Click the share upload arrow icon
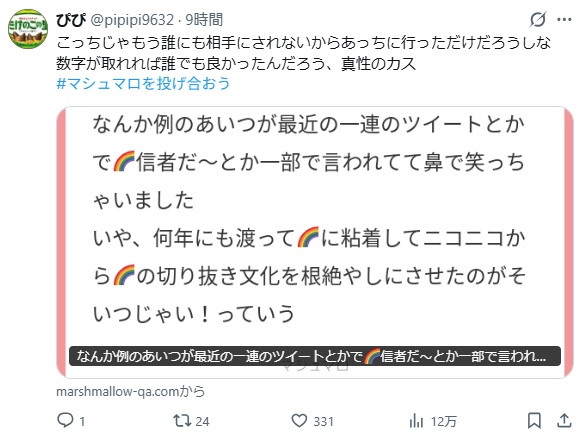The width and height of the screenshot is (584, 437). pyautogui.click(x=564, y=421)
